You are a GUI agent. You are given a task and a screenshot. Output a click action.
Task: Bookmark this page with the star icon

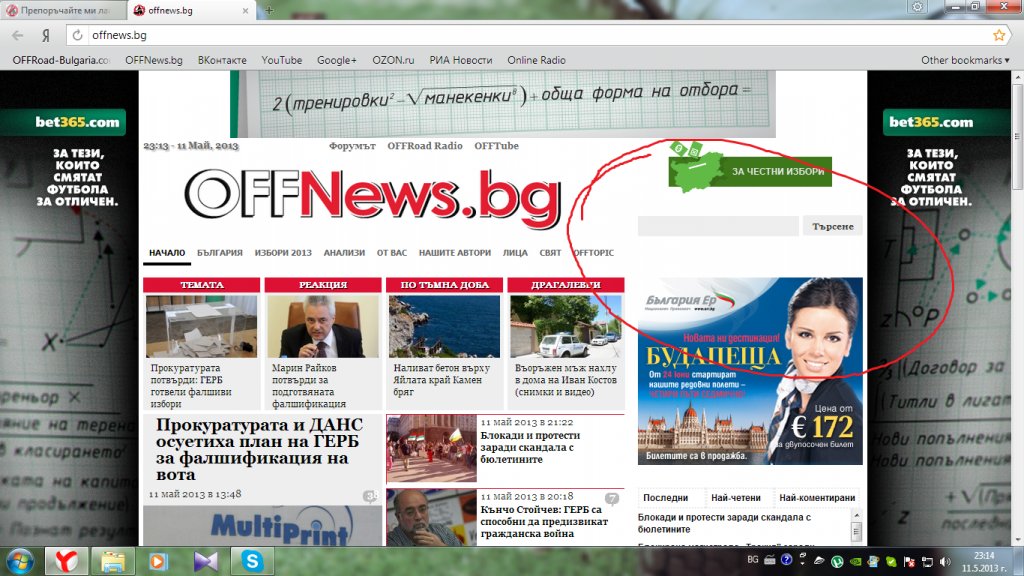(999, 35)
